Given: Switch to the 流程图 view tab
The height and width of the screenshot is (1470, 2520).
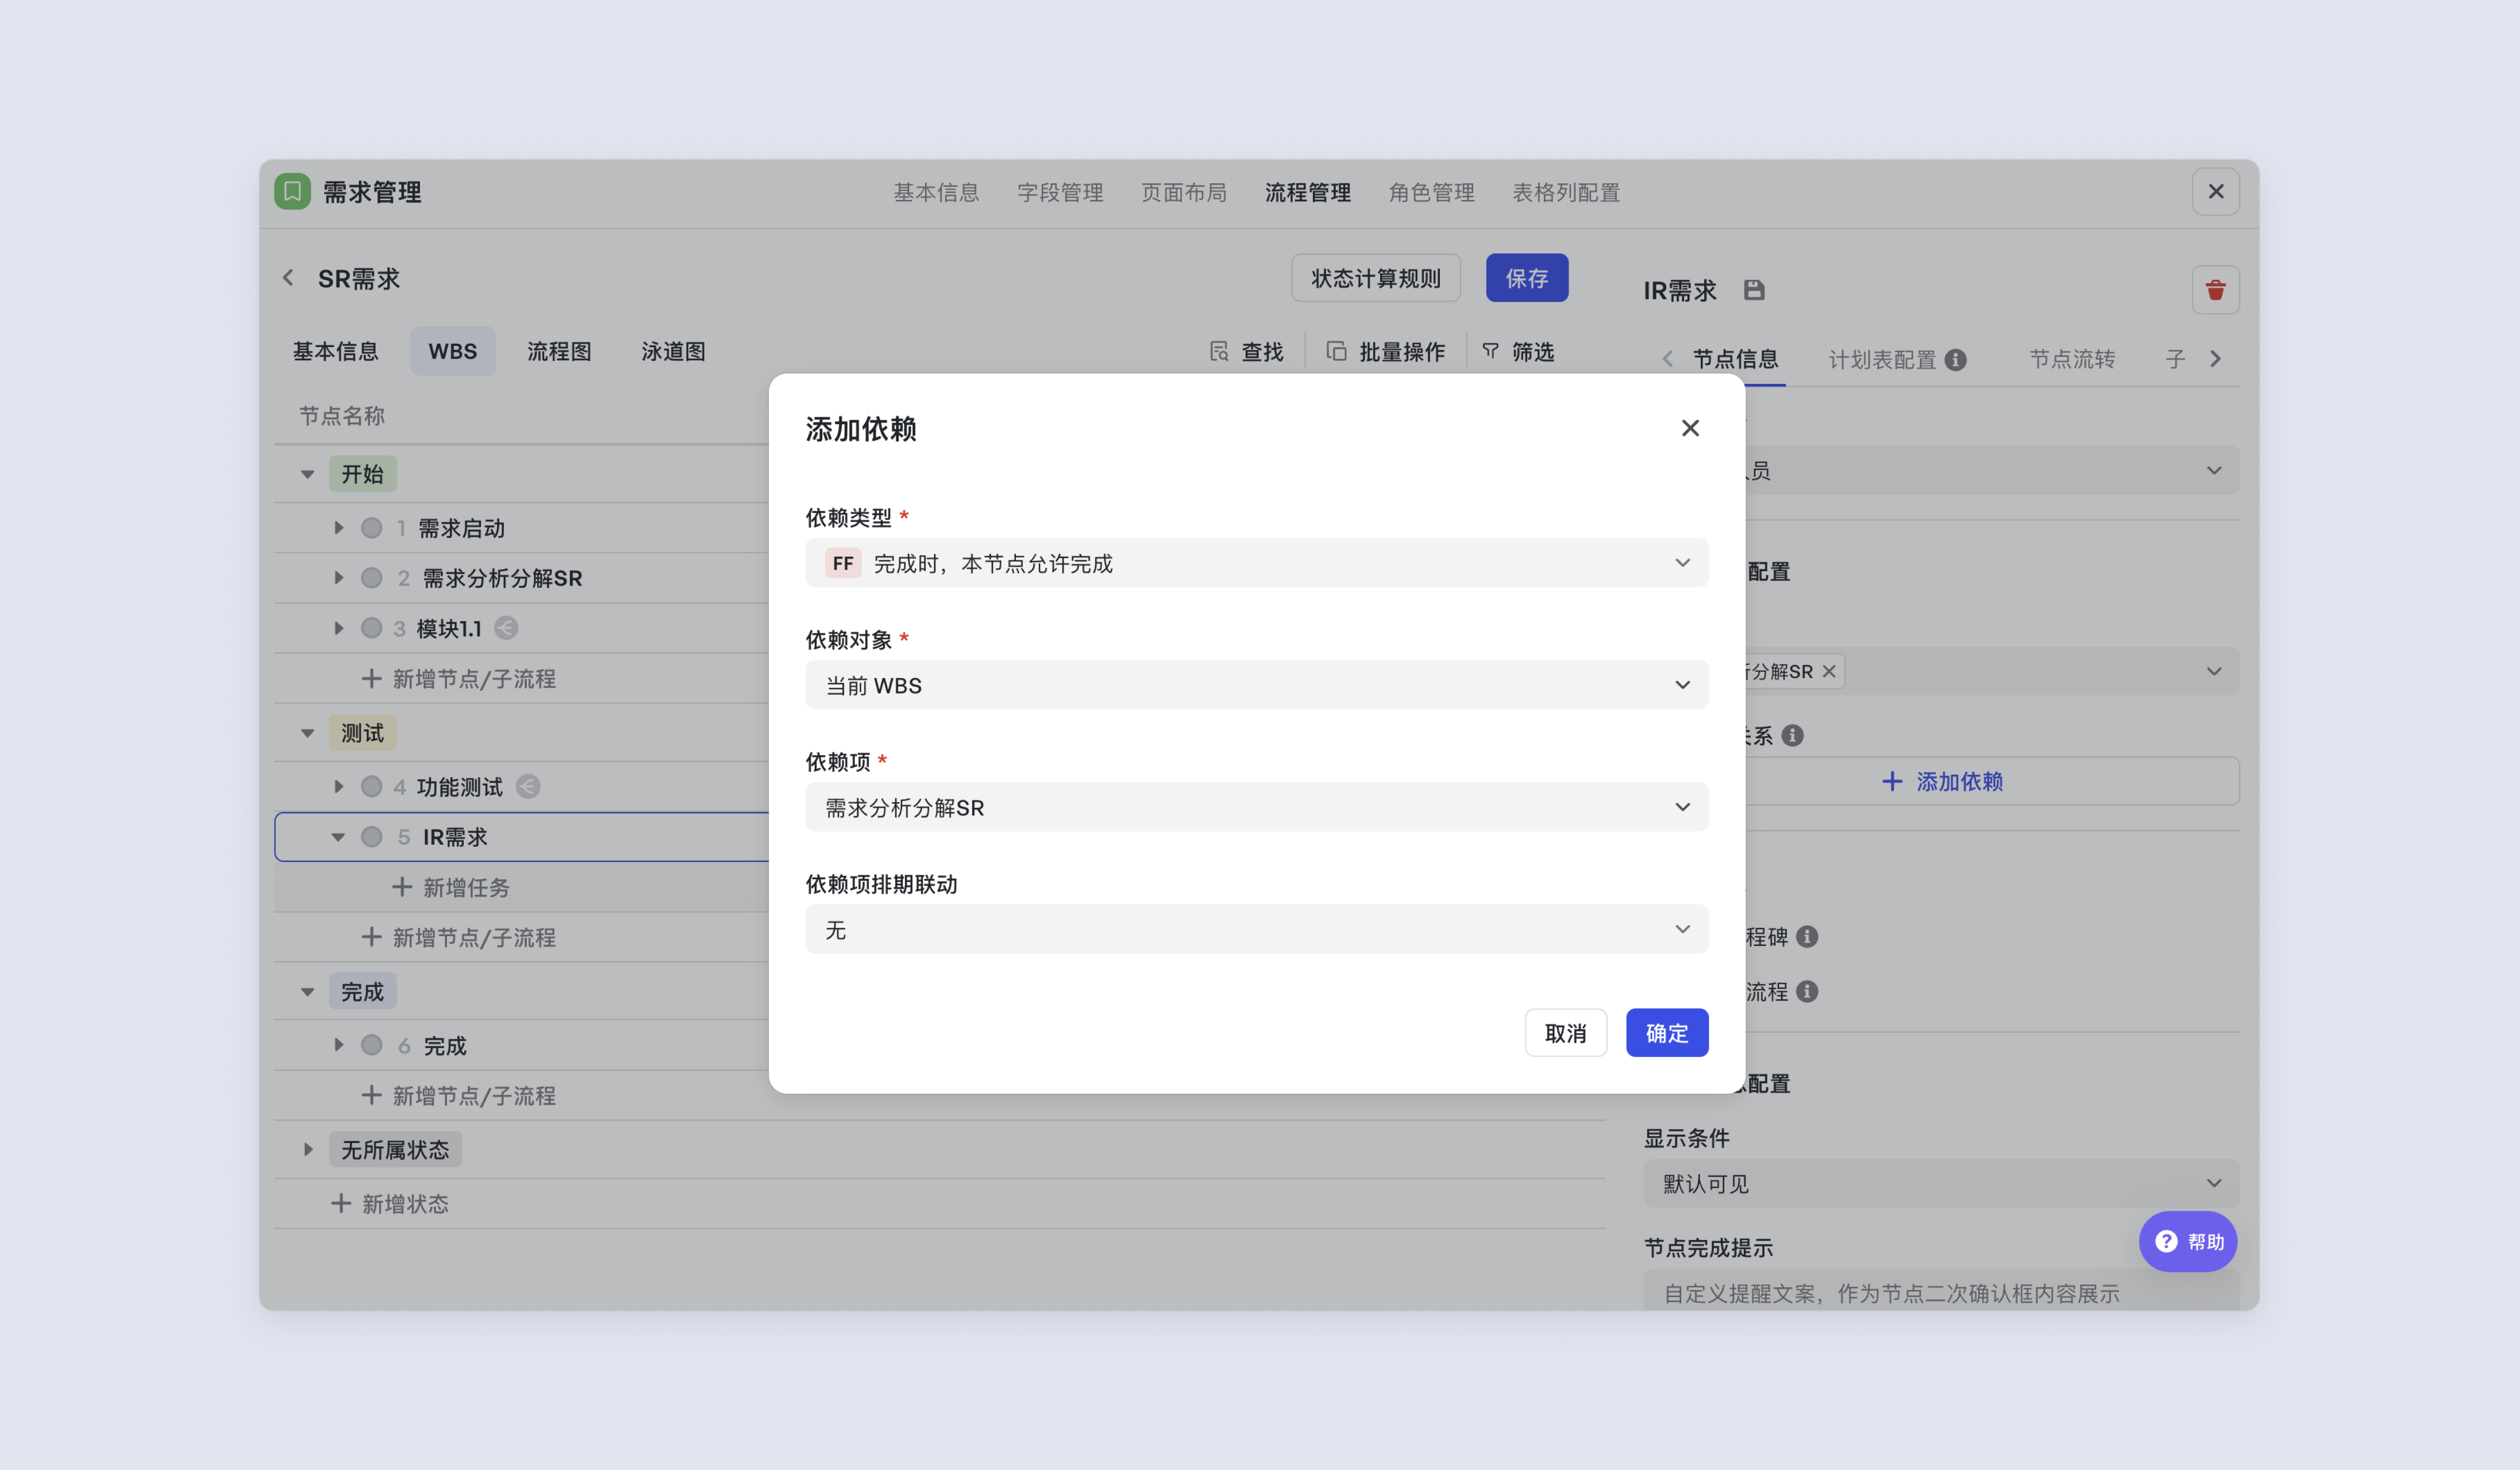Looking at the screenshot, I should 559,351.
